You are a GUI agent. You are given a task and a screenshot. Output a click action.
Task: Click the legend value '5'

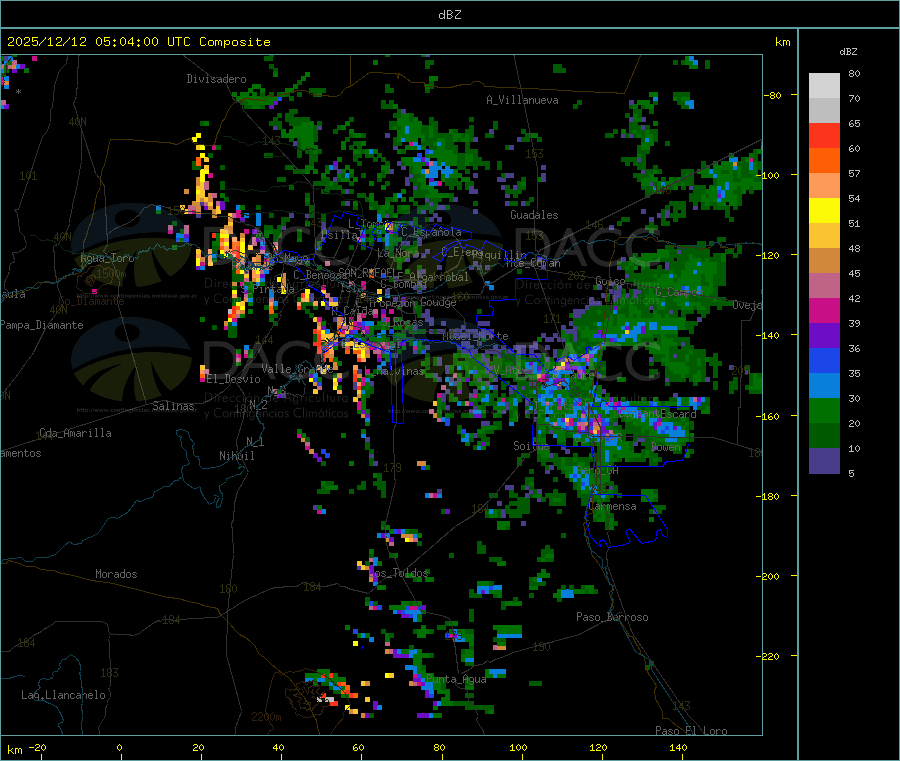point(851,473)
